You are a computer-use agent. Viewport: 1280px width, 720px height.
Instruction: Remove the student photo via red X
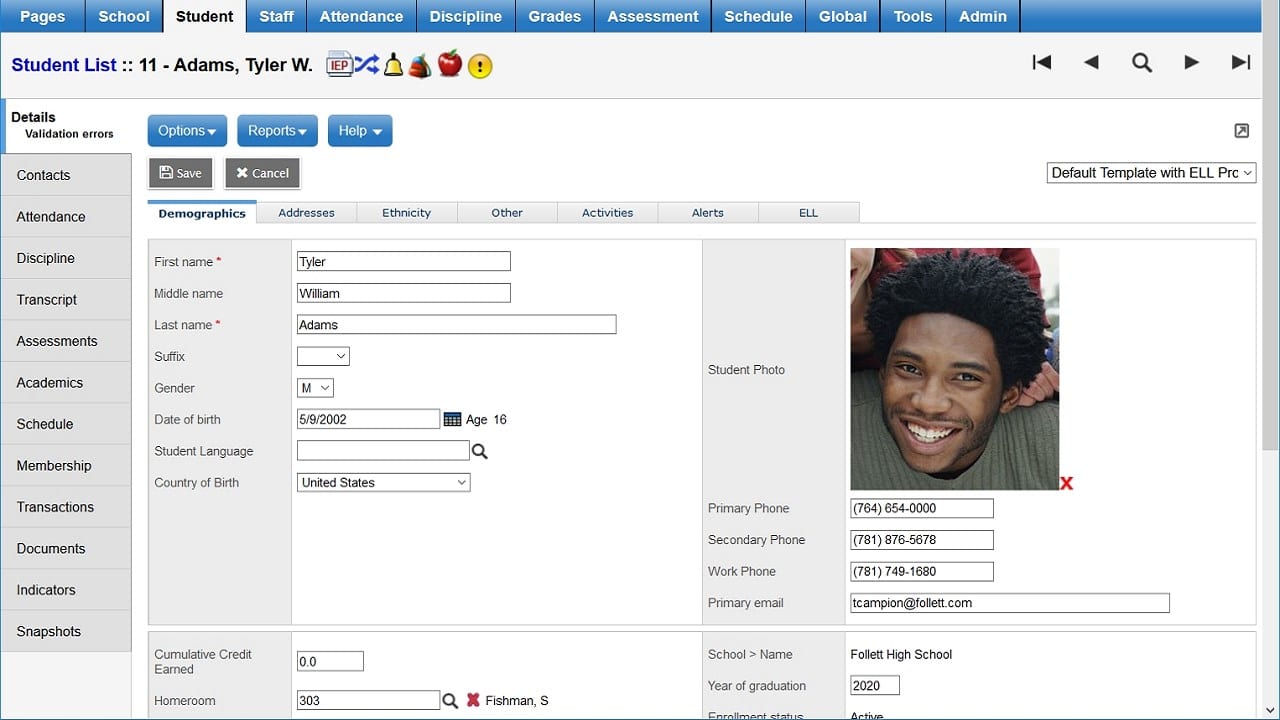click(x=1066, y=483)
